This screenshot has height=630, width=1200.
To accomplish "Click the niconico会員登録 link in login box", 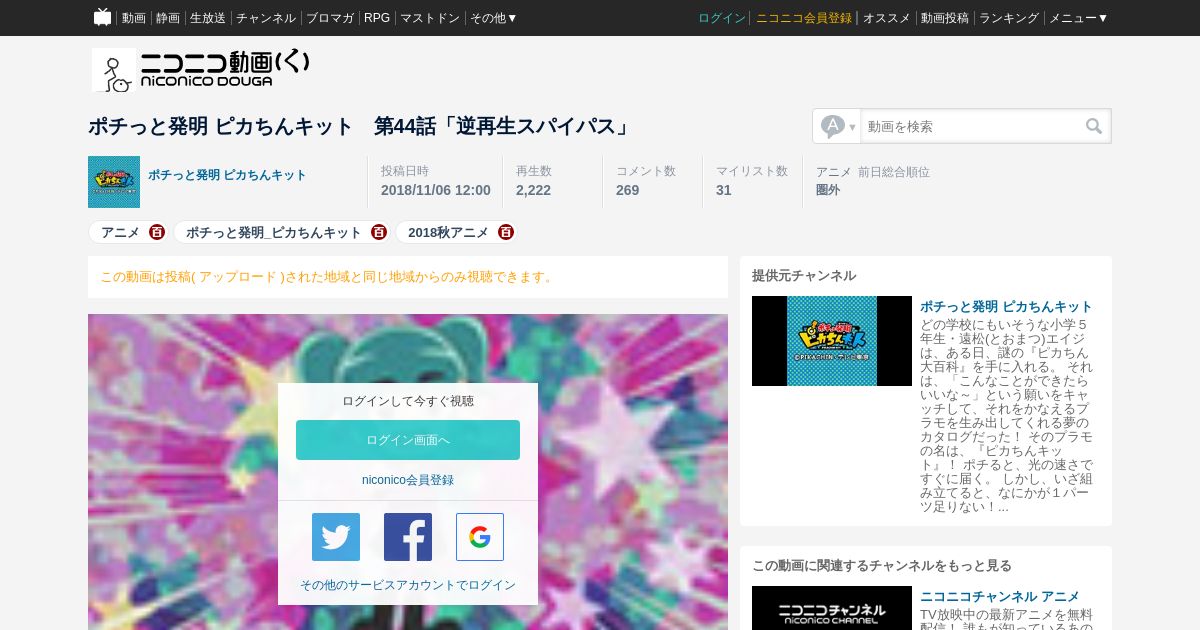I will pos(408,480).
